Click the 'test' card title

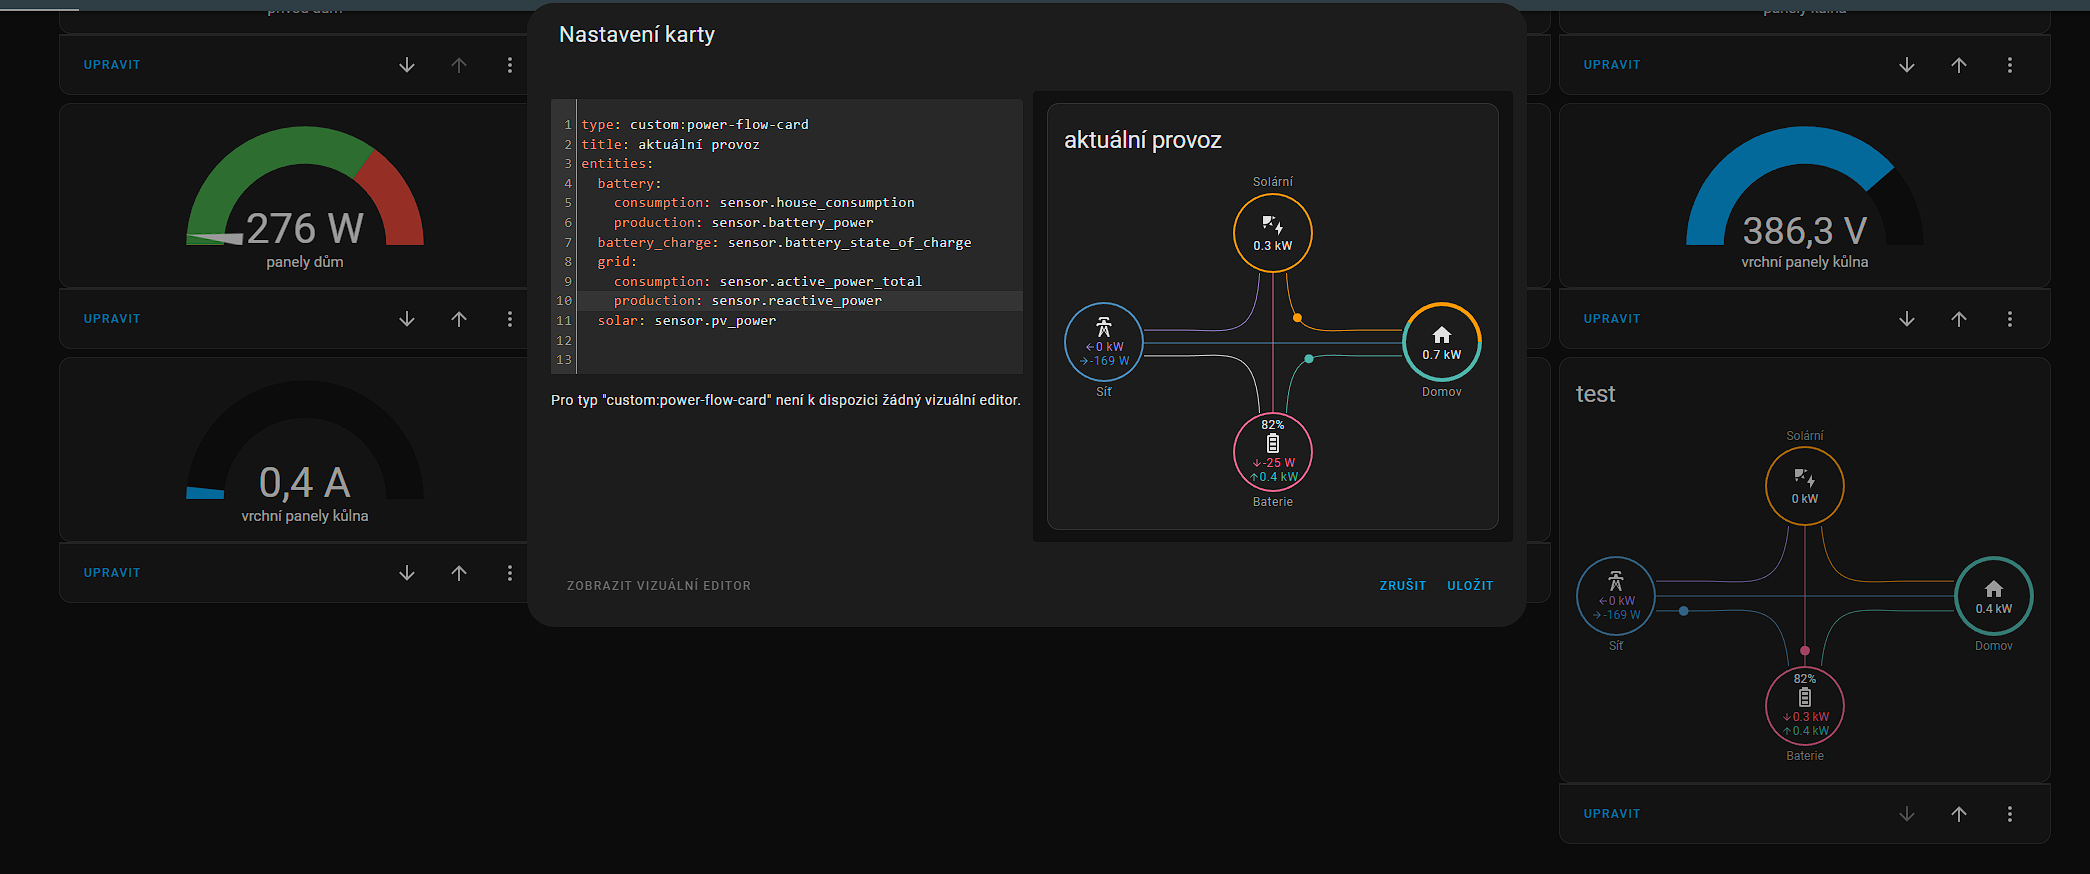(1595, 394)
